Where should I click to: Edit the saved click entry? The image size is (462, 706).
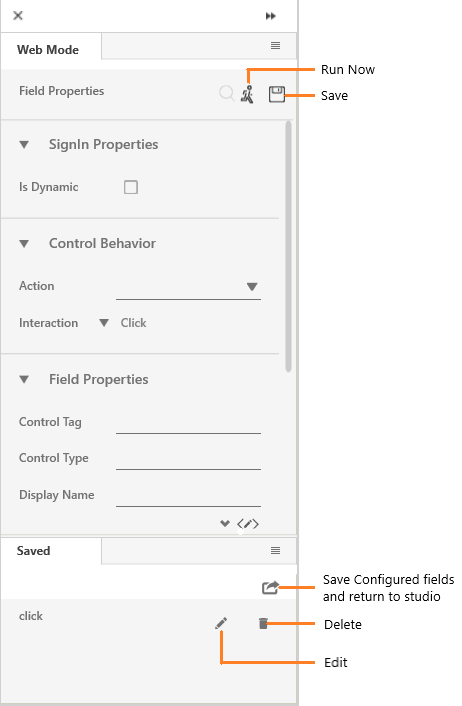[221, 623]
